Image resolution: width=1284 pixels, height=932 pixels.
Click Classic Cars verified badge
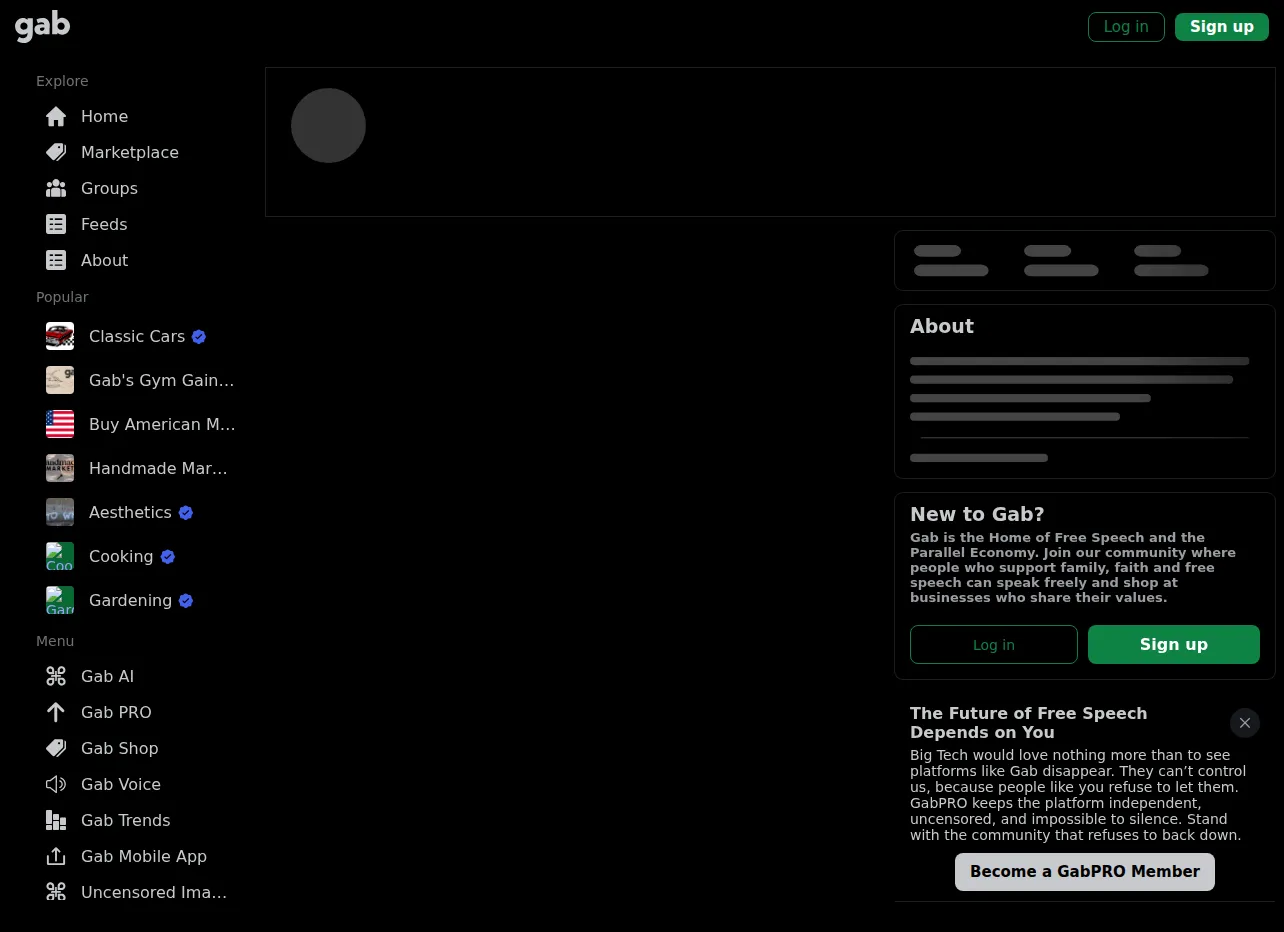(199, 337)
